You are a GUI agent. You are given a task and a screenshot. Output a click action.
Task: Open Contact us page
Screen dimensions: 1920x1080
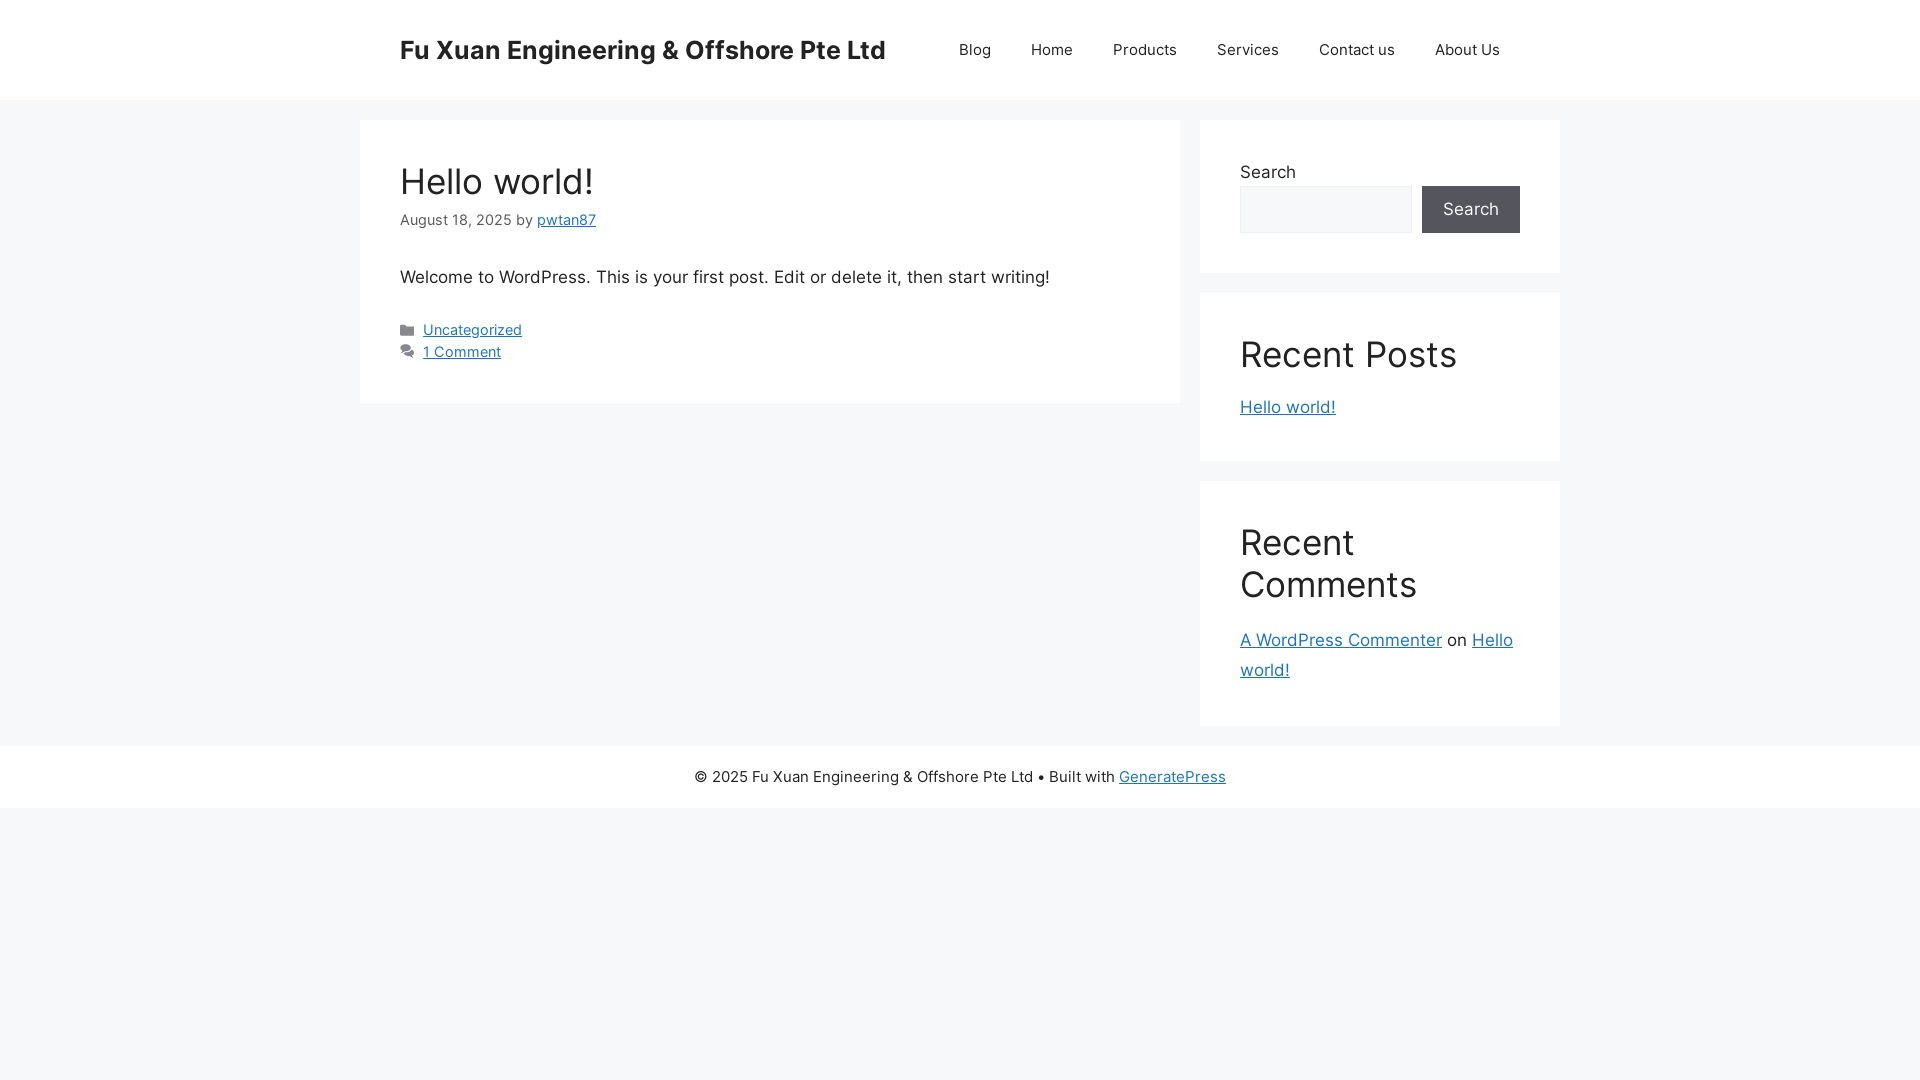point(1356,50)
